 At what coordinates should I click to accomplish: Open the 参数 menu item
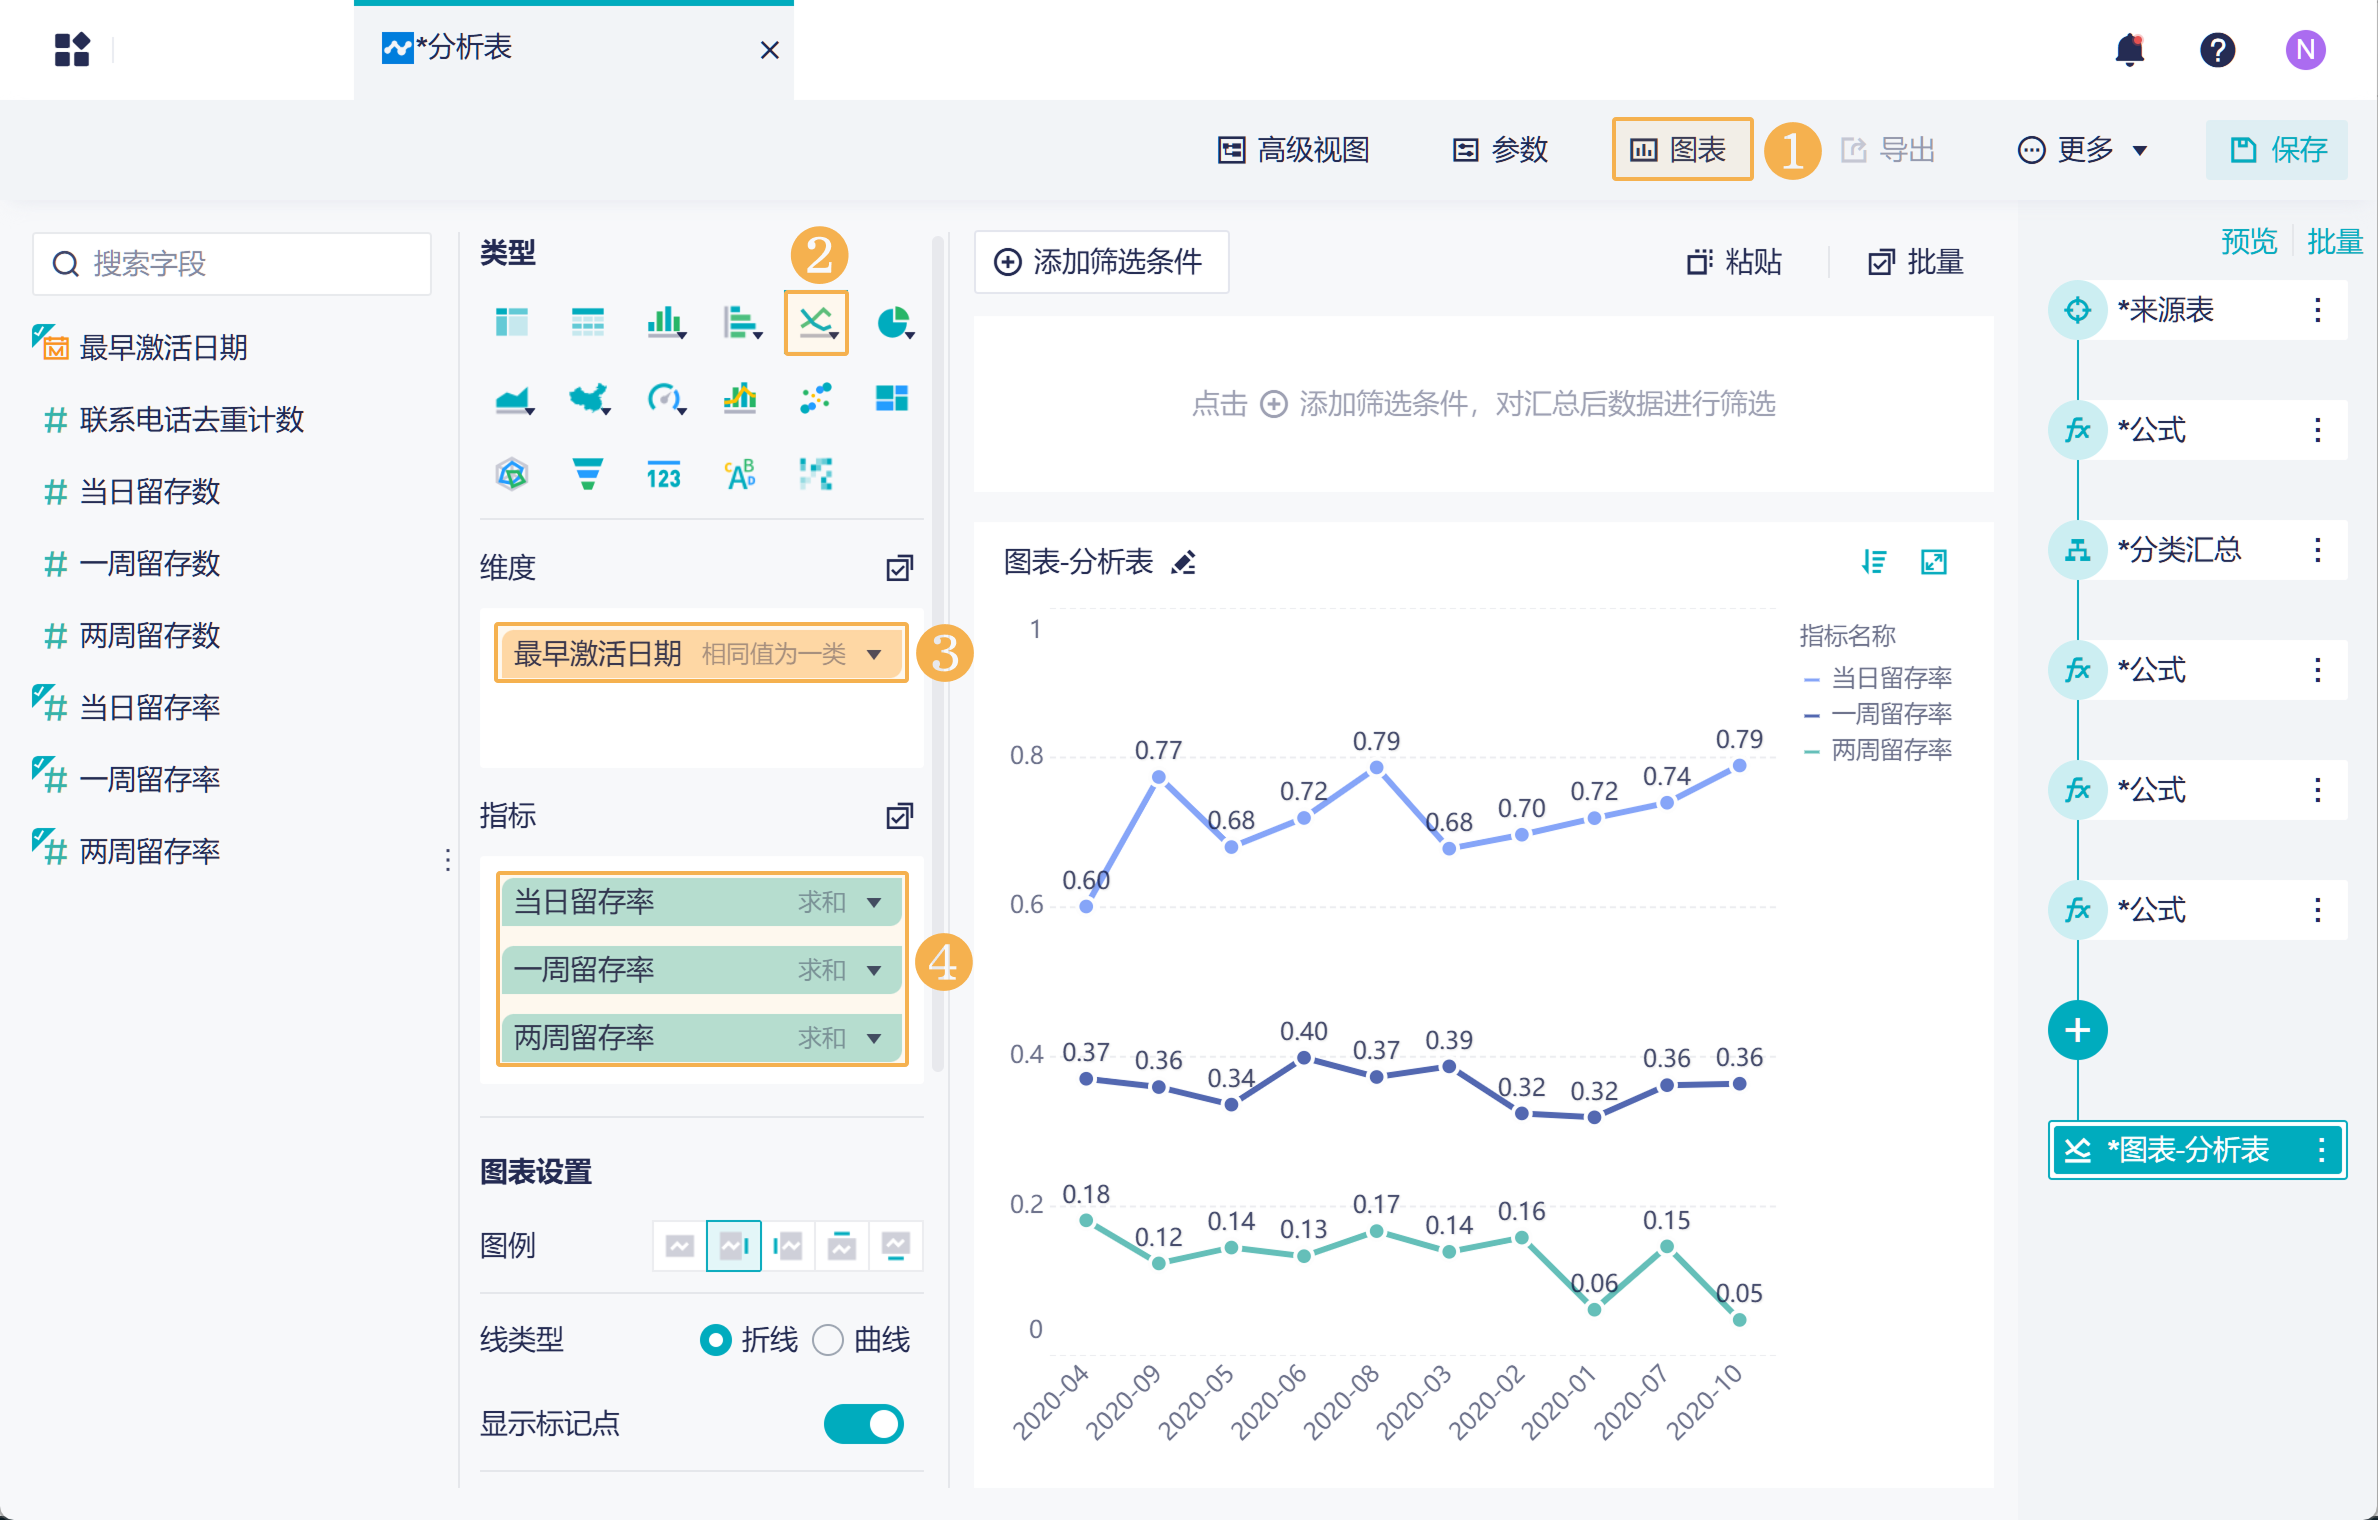(1500, 150)
